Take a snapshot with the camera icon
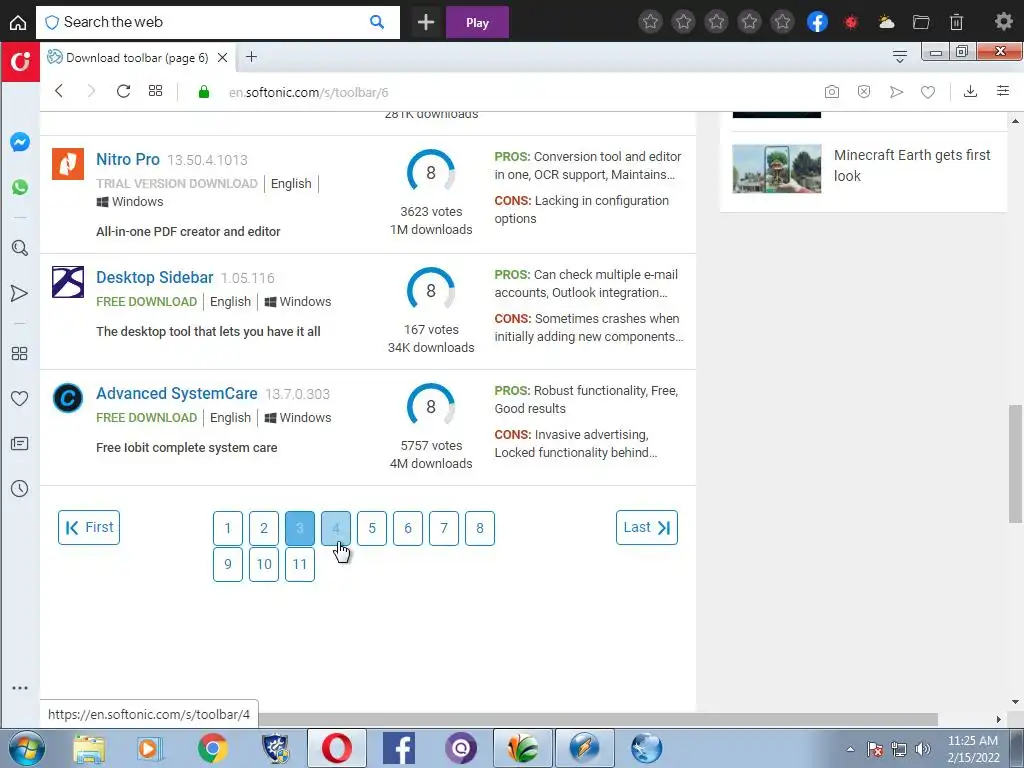This screenshot has height=768, width=1024. click(831, 92)
